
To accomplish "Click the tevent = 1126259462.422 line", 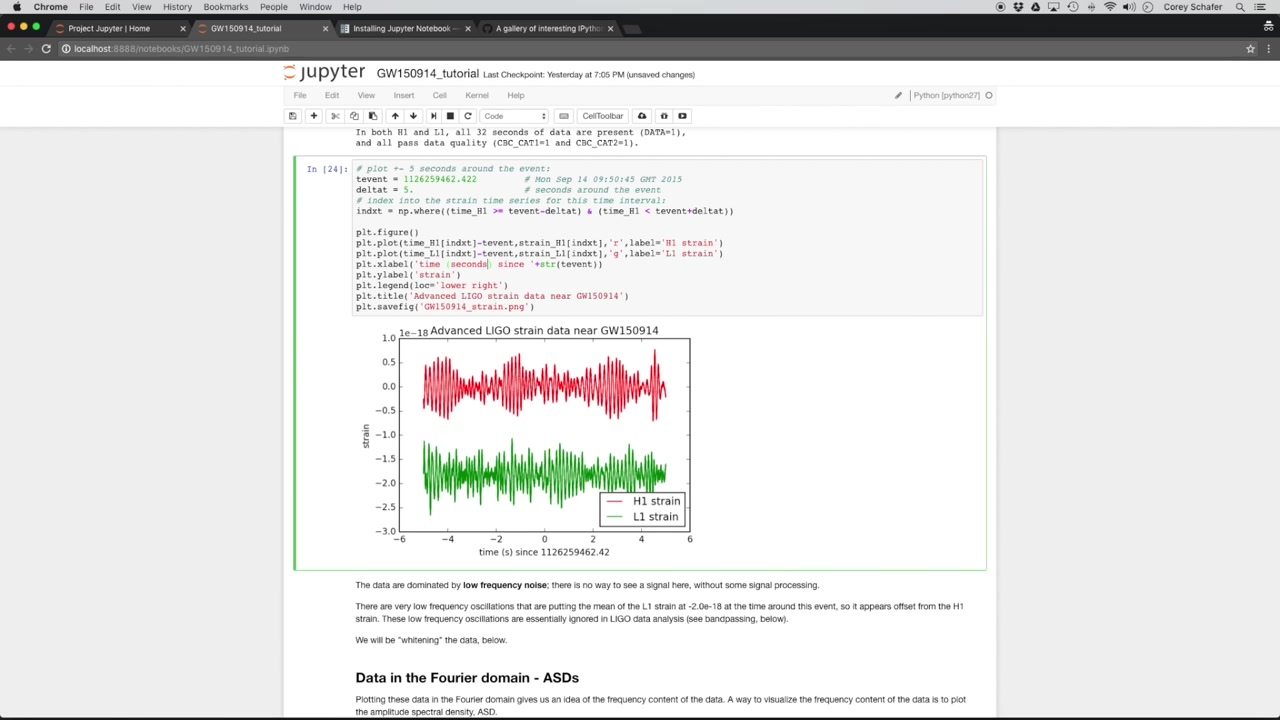I will coord(416,179).
